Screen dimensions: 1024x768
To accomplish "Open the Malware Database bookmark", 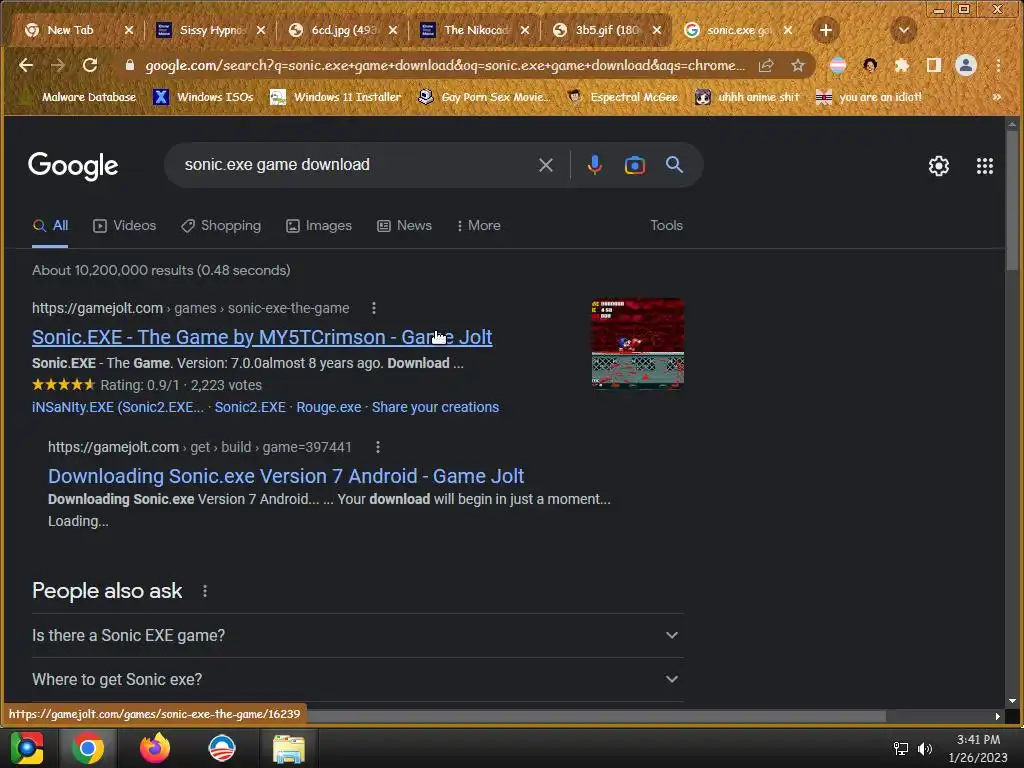I will coord(79,97).
